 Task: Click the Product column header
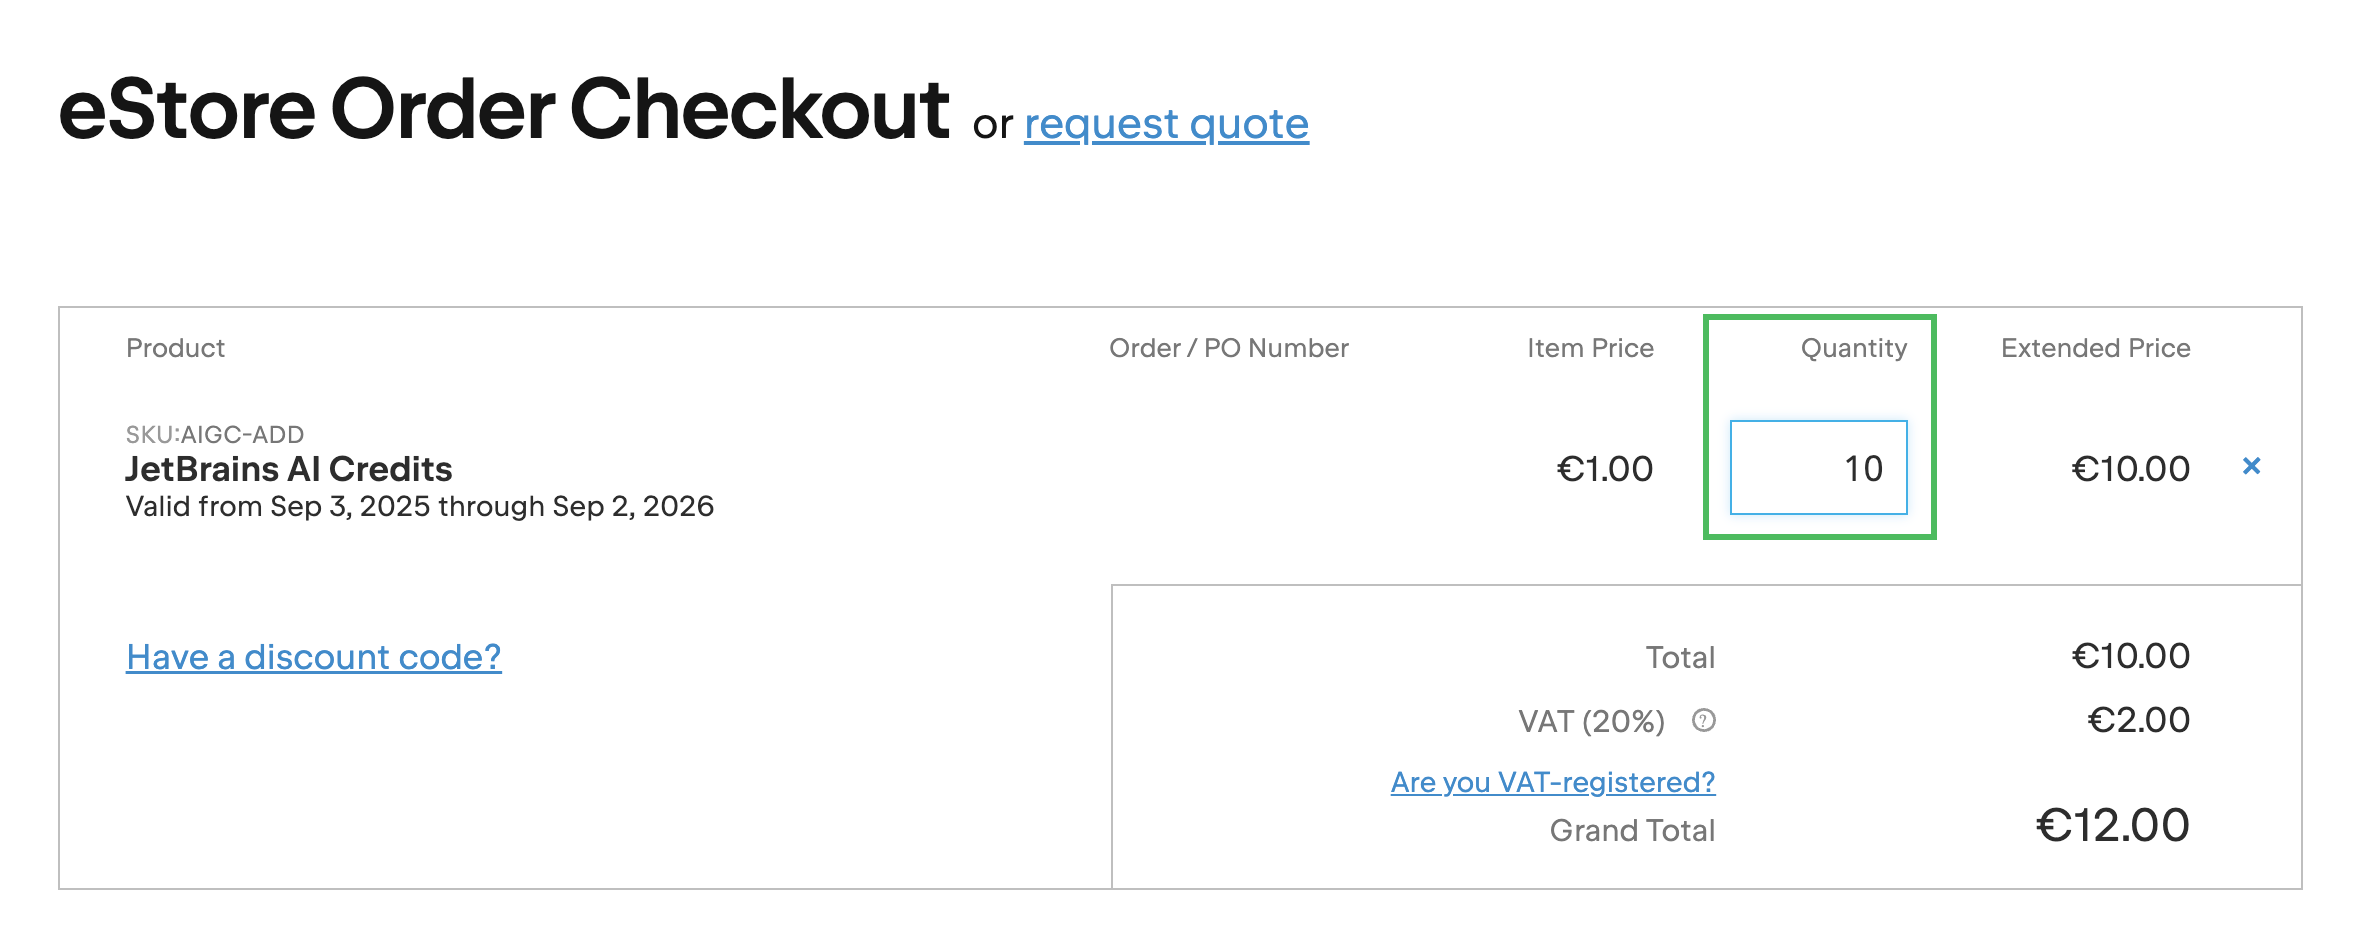coord(175,348)
